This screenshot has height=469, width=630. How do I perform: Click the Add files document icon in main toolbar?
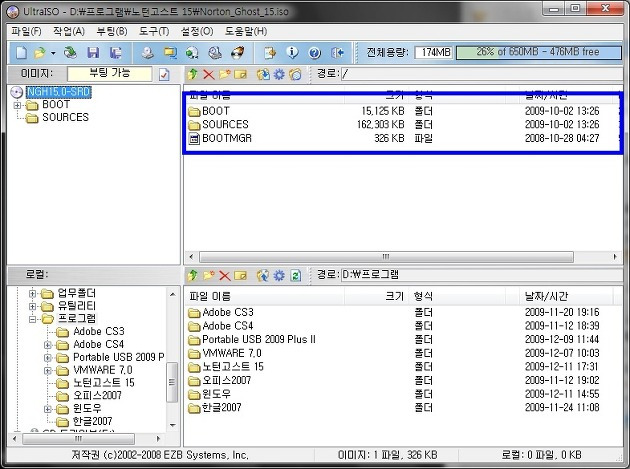pos(270,52)
